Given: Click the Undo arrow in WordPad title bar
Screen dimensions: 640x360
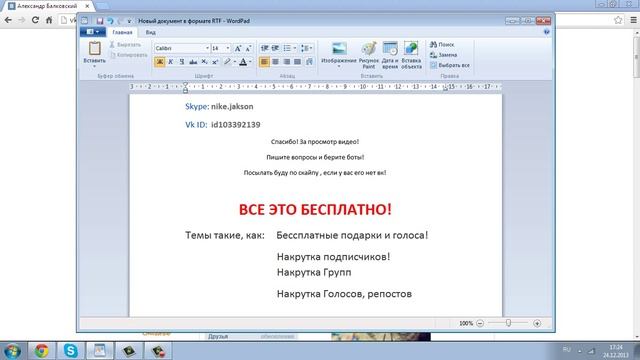Looking at the screenshot, I should click(110, 21).
